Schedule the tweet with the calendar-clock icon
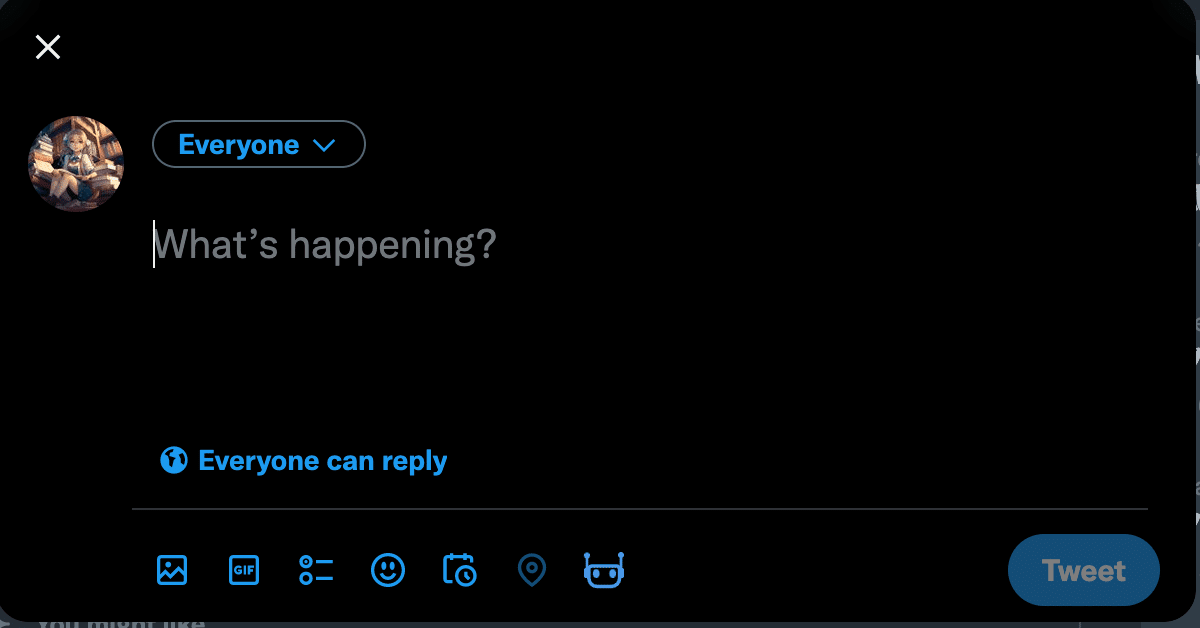1200x628 pixels. pos(459,570)
